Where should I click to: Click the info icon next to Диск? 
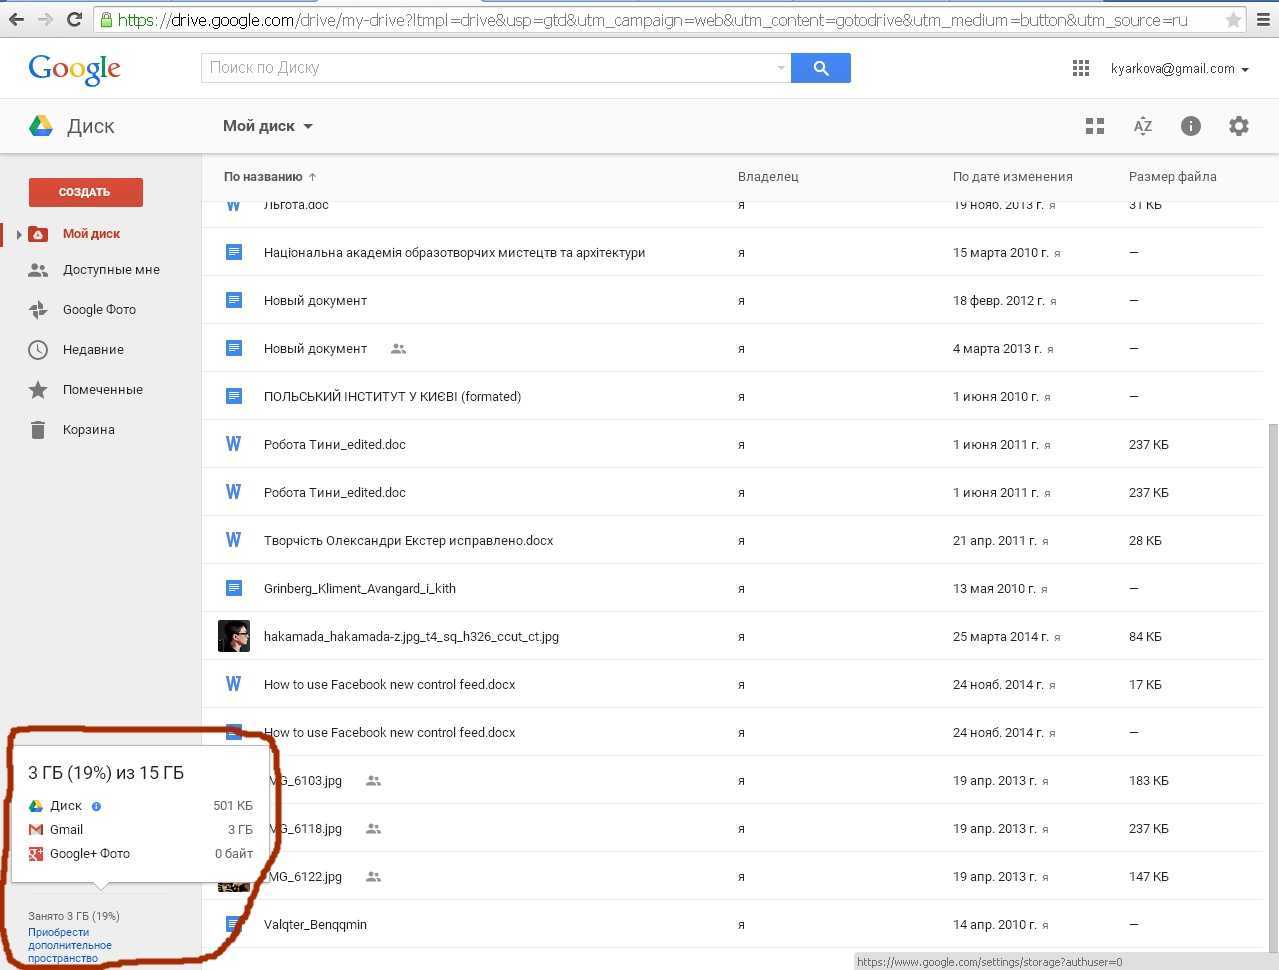click(96, 806)
